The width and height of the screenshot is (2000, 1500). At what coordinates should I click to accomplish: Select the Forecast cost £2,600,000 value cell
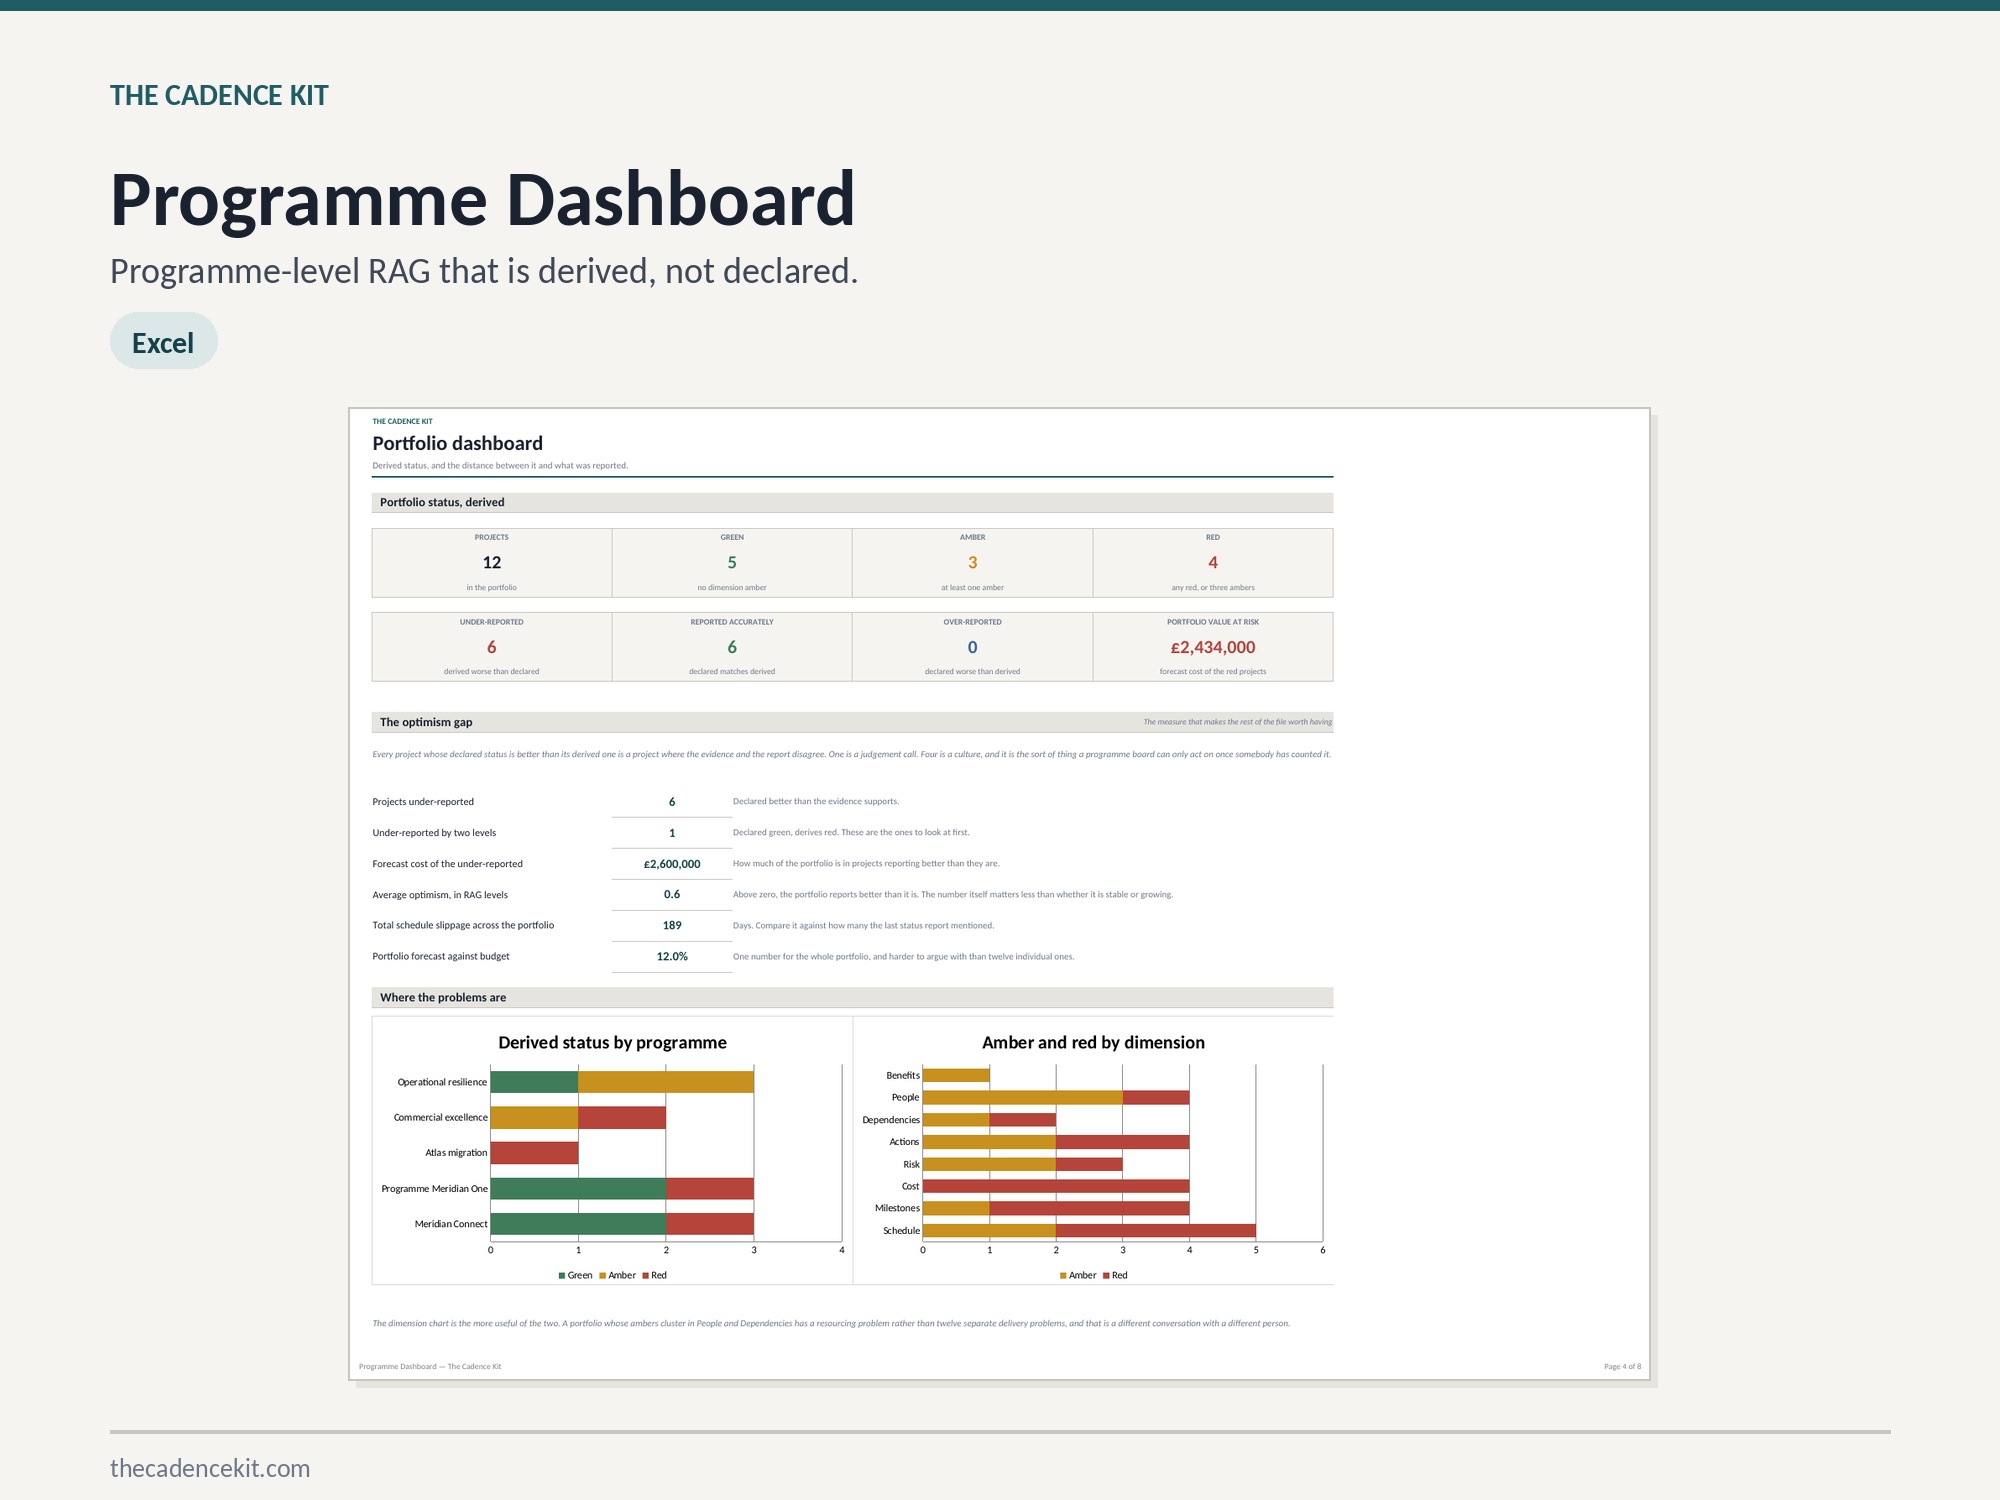click(672, 864)
